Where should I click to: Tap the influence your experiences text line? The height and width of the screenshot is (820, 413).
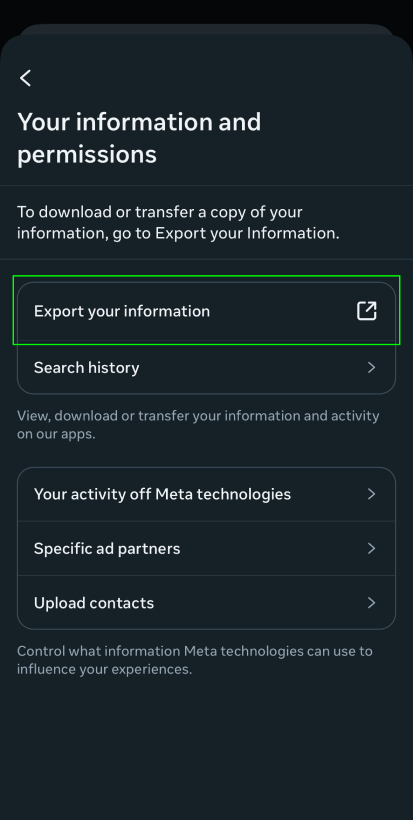pos(105,669)
